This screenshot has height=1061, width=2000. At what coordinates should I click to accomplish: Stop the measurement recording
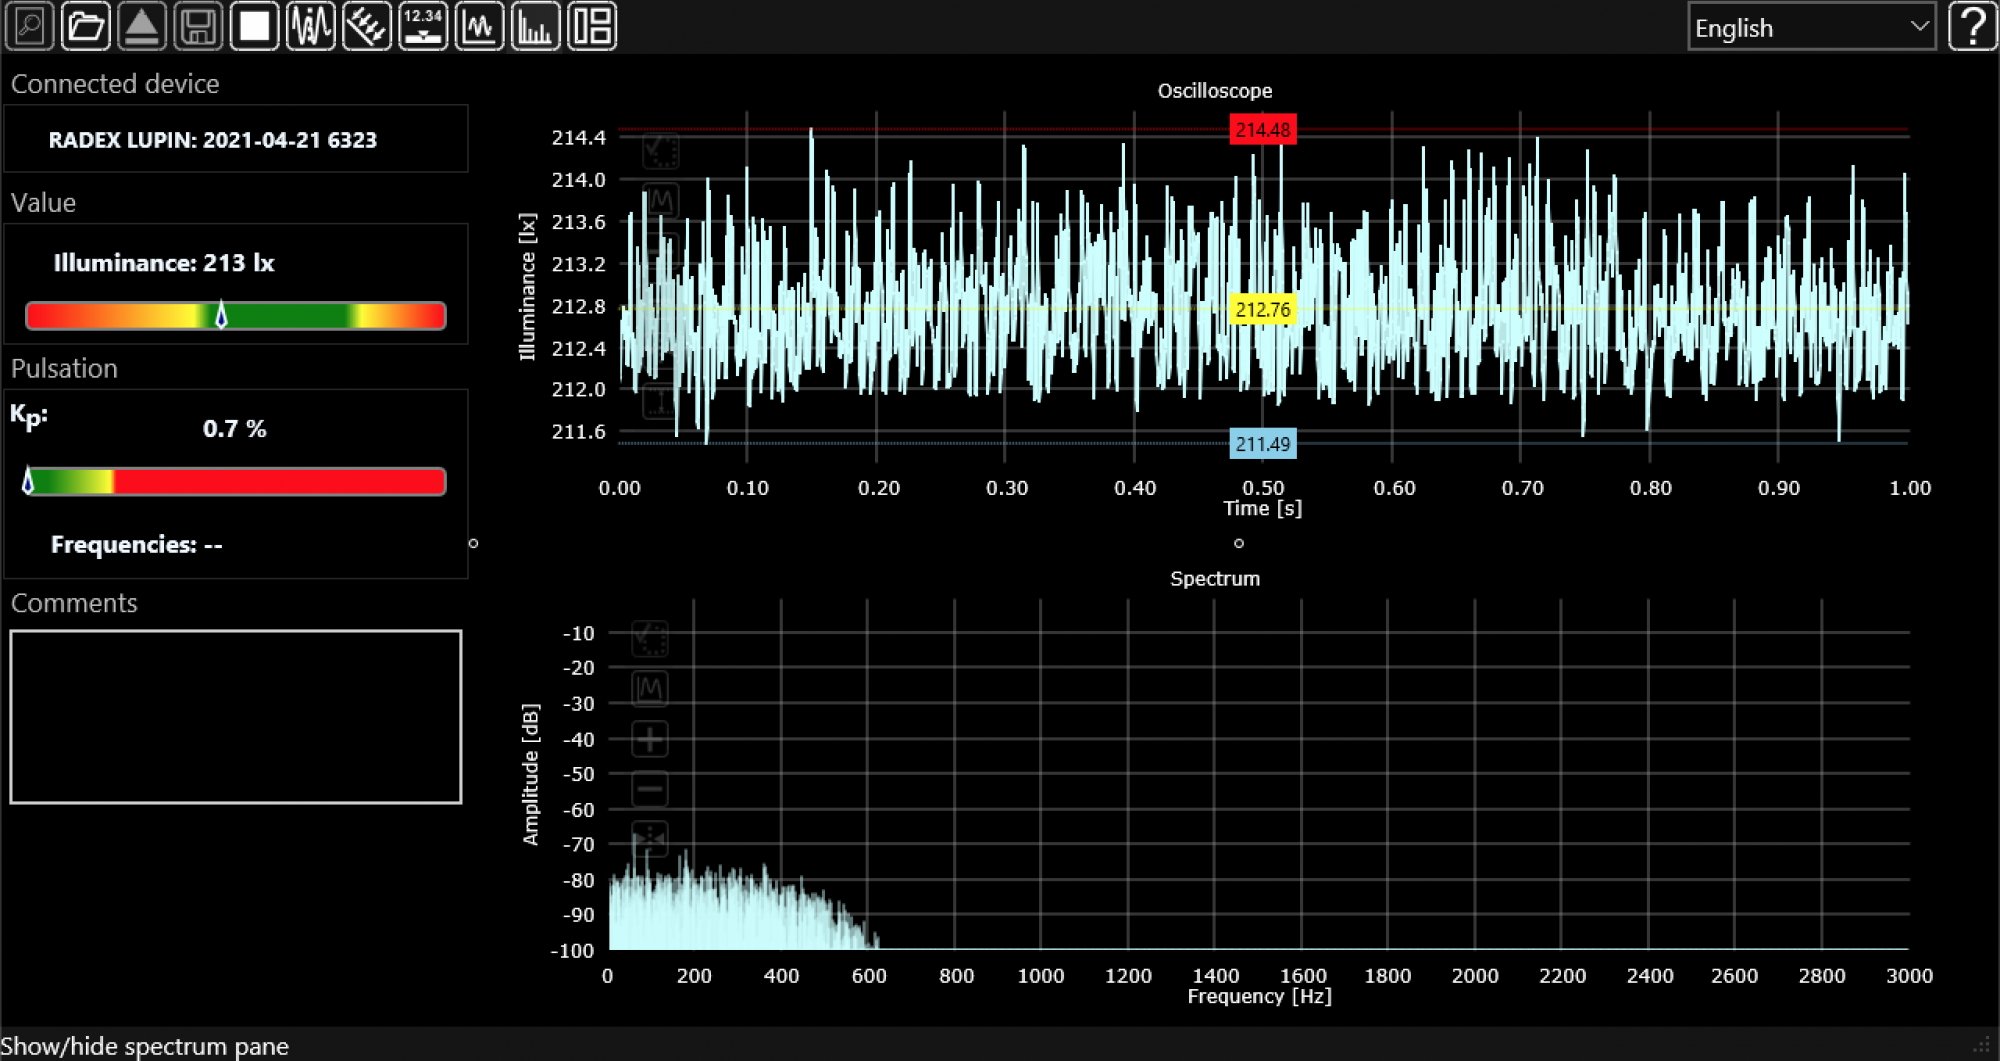[x=254, y=26]
